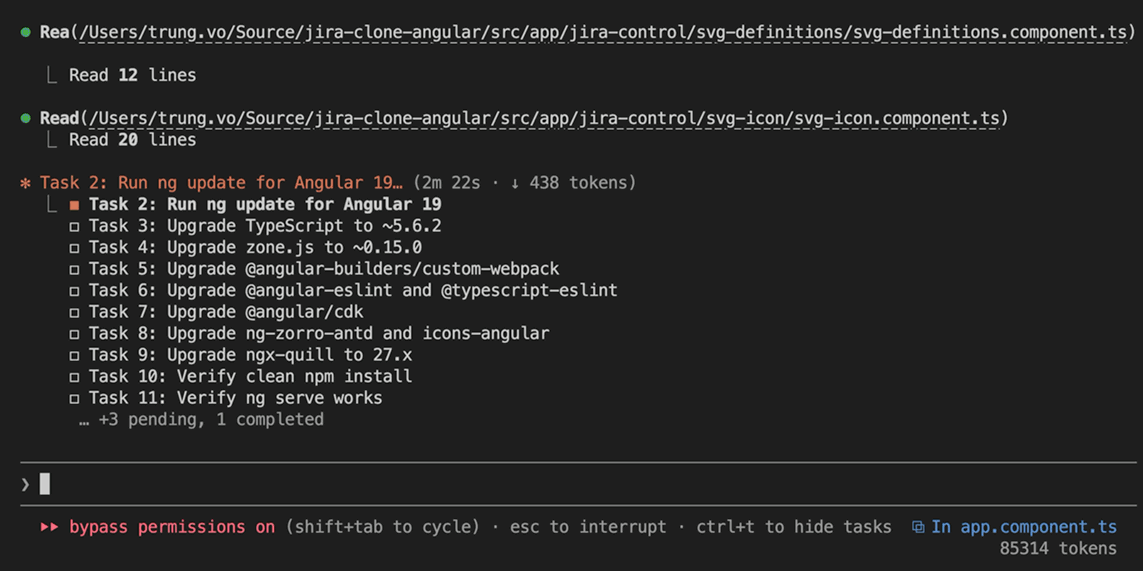Click the green bullet beside svg-icon Read
The image size is (1143, 571).
point(26,119)
